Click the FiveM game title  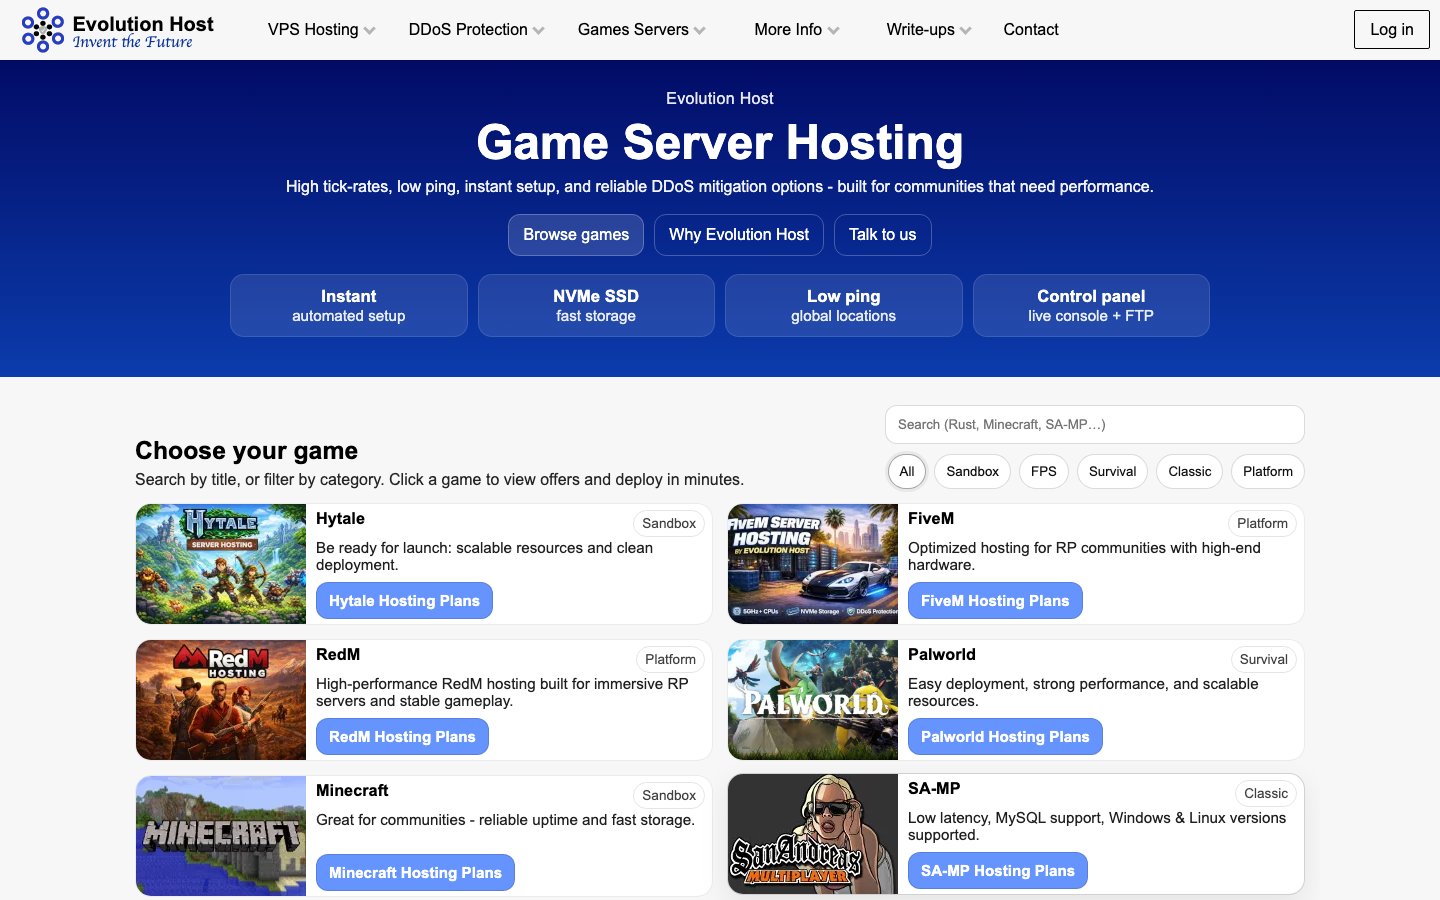tap(931, 519)
